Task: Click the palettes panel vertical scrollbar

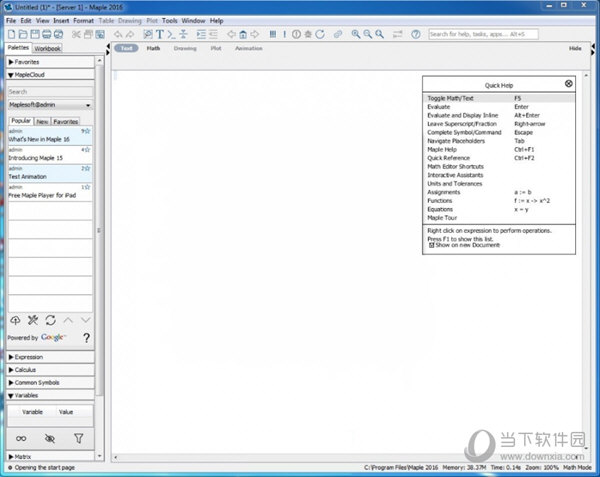Action: [99, 230]
